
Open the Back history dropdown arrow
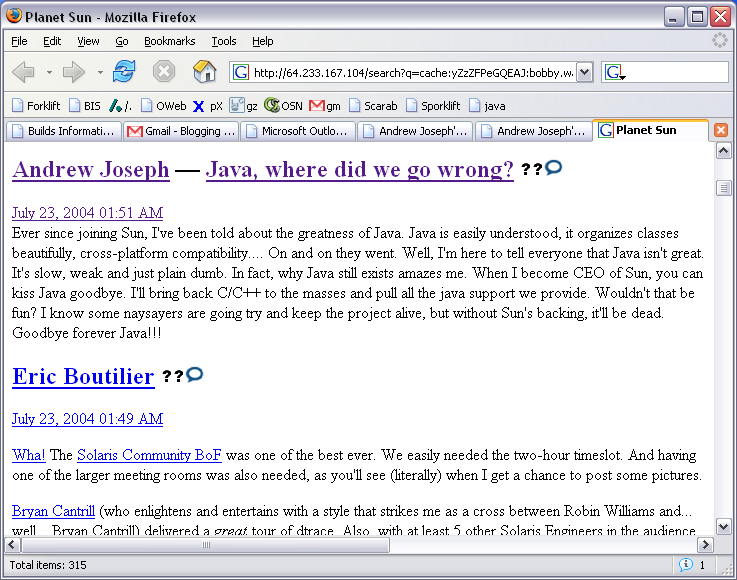click(49, 72)
